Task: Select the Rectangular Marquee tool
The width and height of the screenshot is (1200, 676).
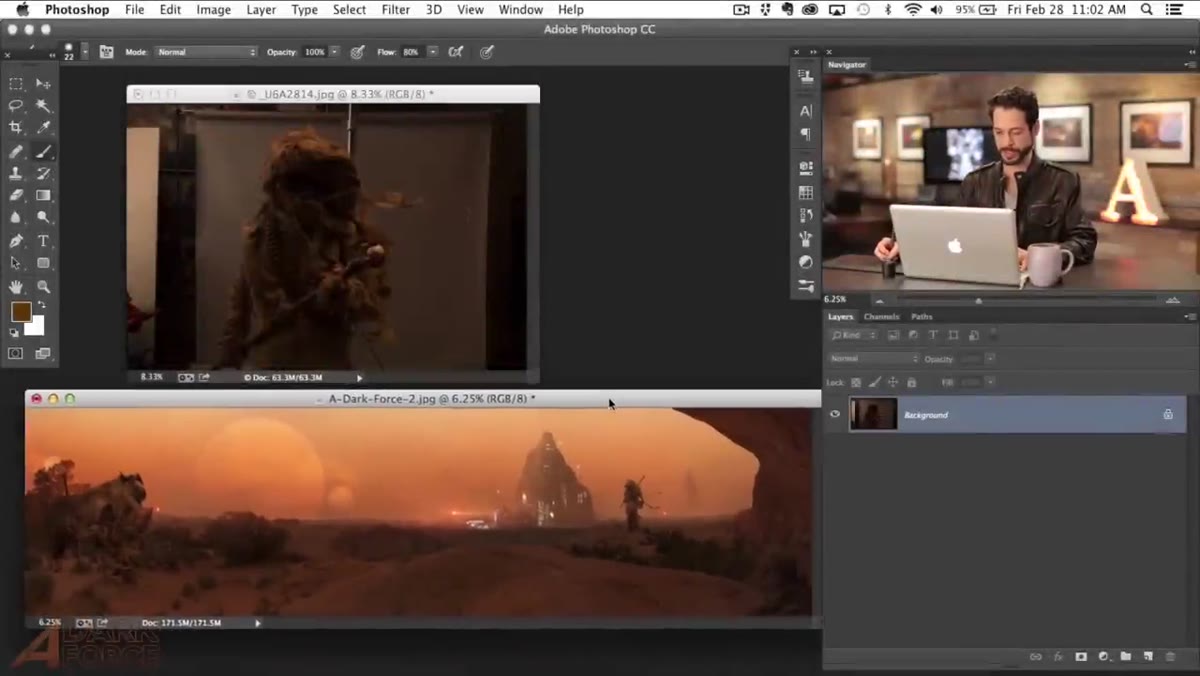Action: 16,84
